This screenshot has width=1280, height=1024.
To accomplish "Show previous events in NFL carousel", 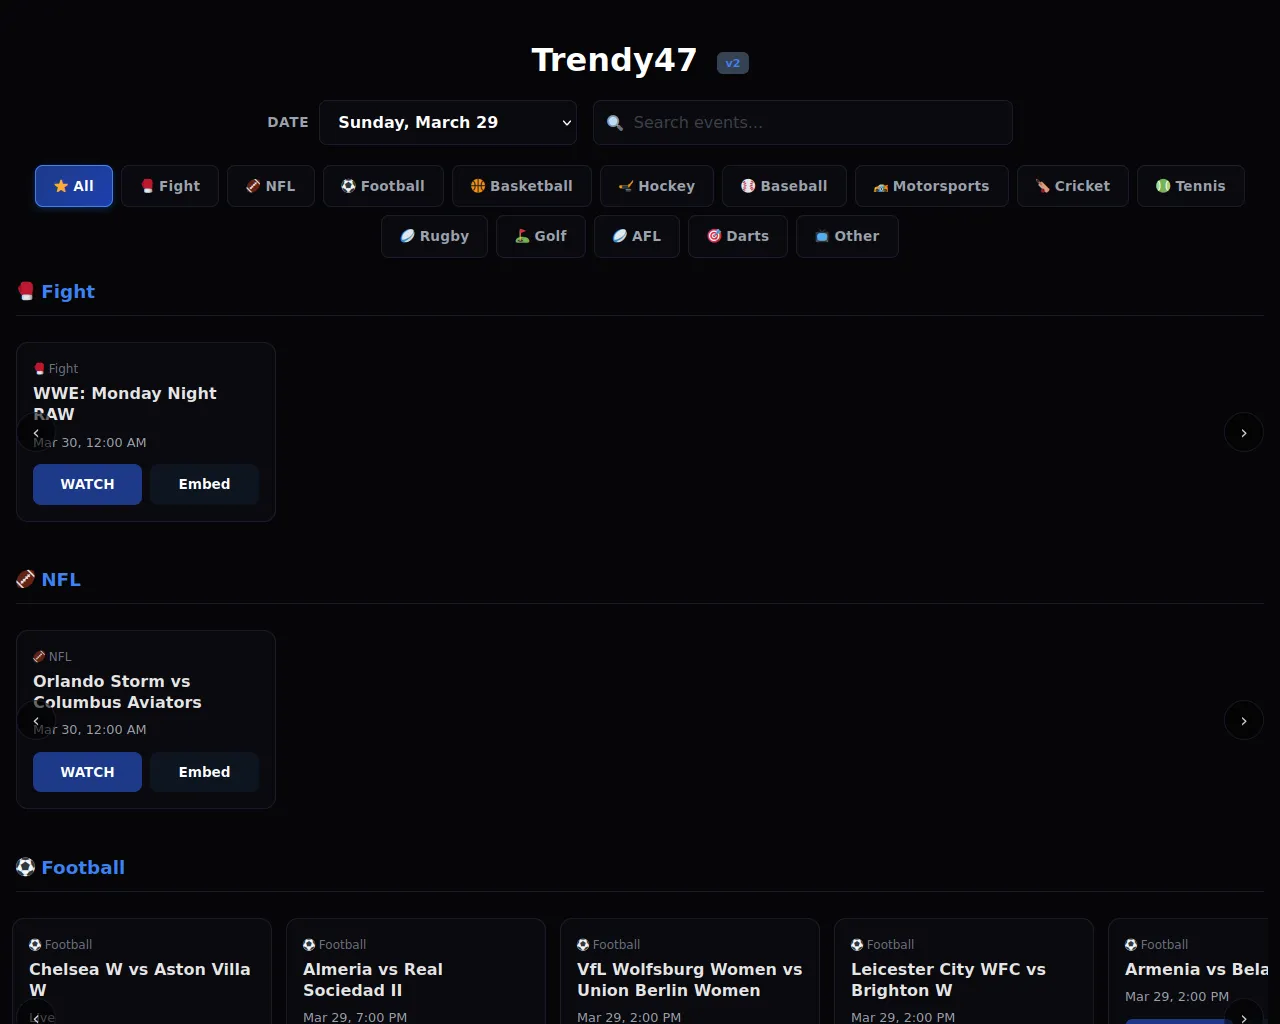I will click(36, 721).
